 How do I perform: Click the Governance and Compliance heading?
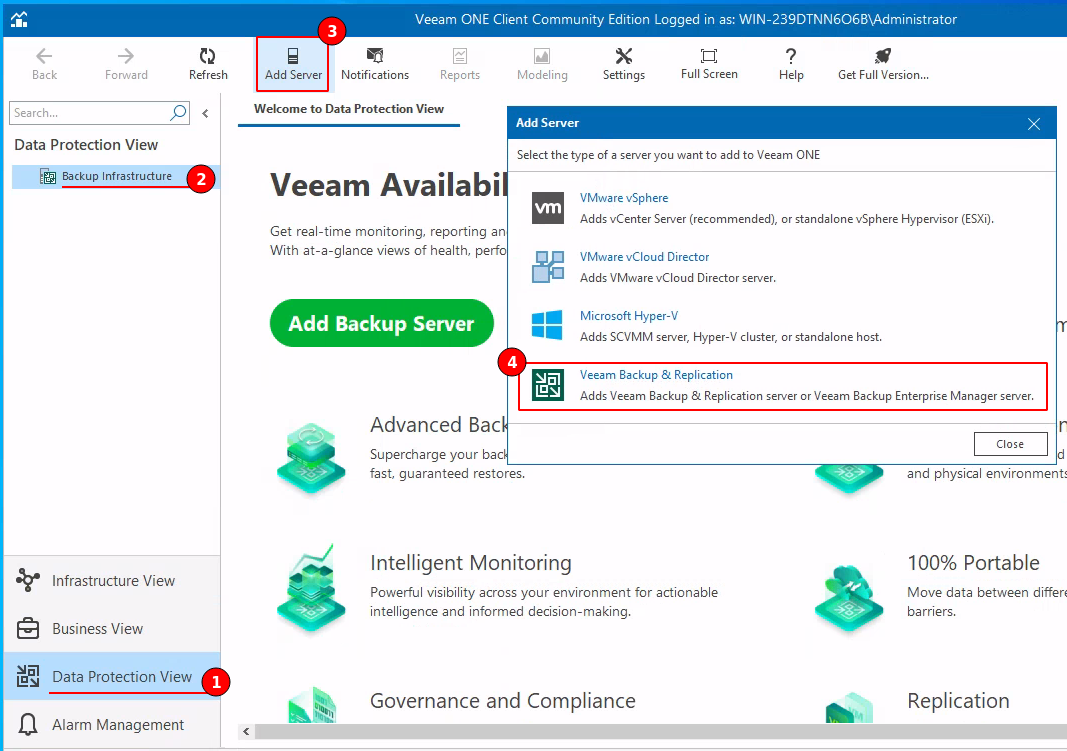tap(503, 701)
